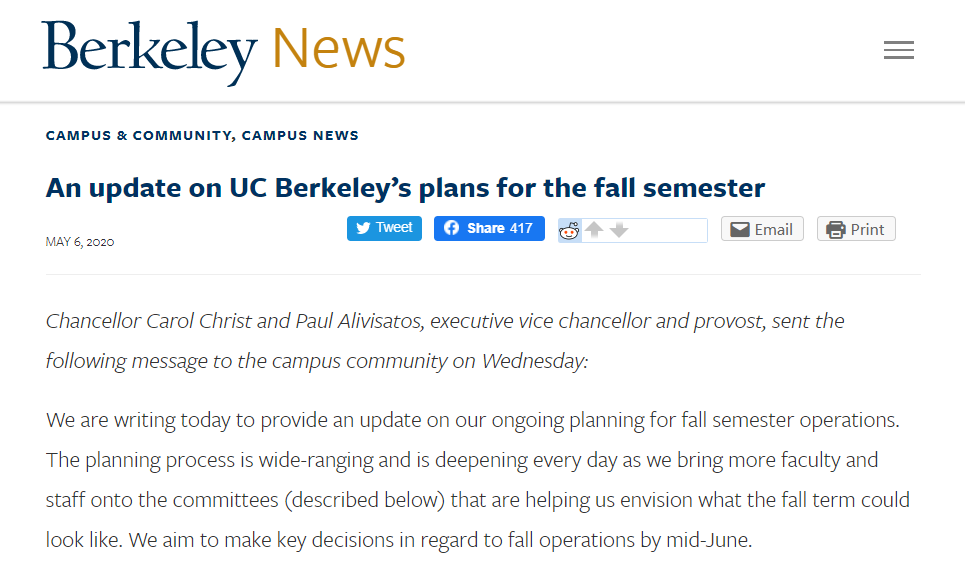This screenshot has width=965, height=574.
Task: Click the empty Reddit score box
Action: (x=670, y=230)
